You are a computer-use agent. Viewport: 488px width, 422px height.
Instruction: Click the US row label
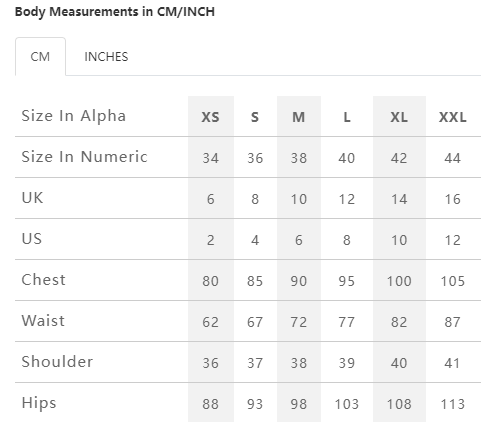point(32,239)
